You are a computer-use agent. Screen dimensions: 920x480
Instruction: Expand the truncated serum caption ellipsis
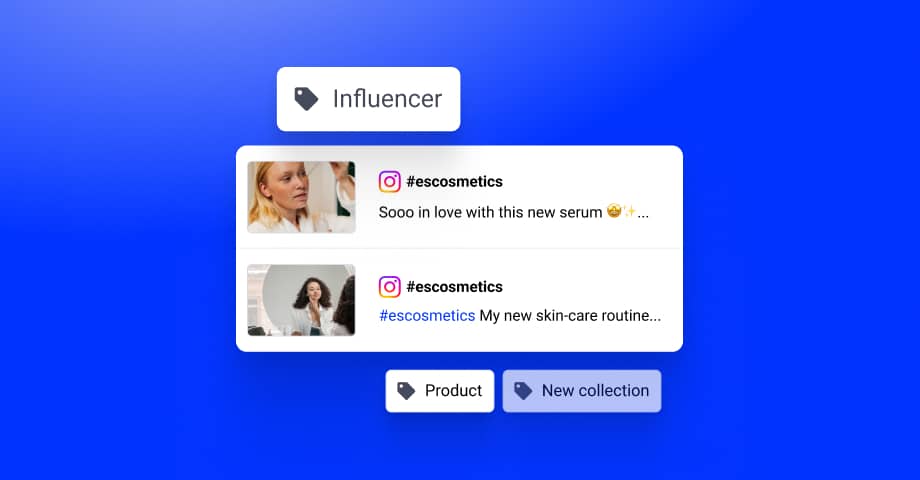coord(643,215)
